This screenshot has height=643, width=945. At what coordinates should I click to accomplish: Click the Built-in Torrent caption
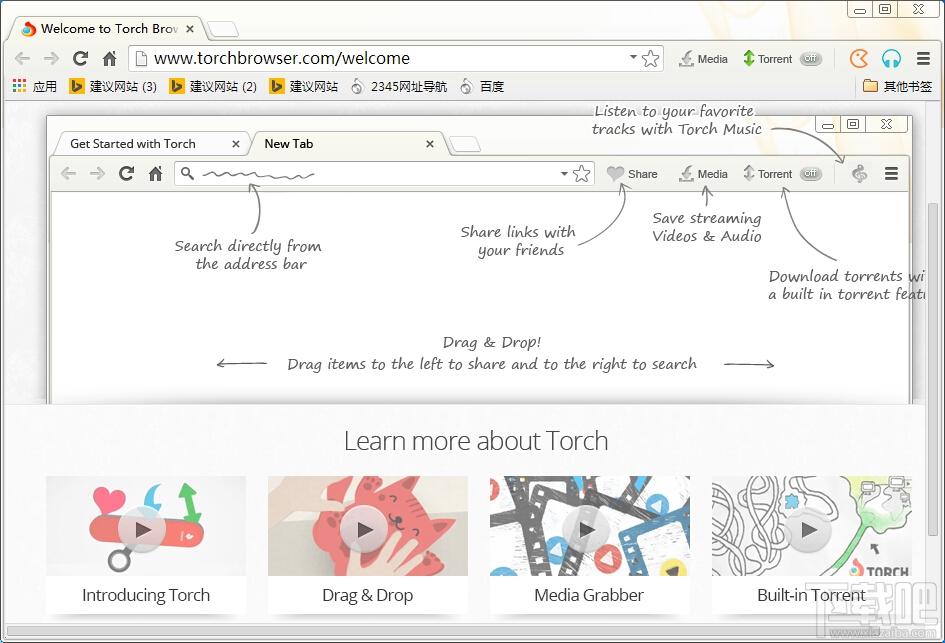(x=811, y=595)
